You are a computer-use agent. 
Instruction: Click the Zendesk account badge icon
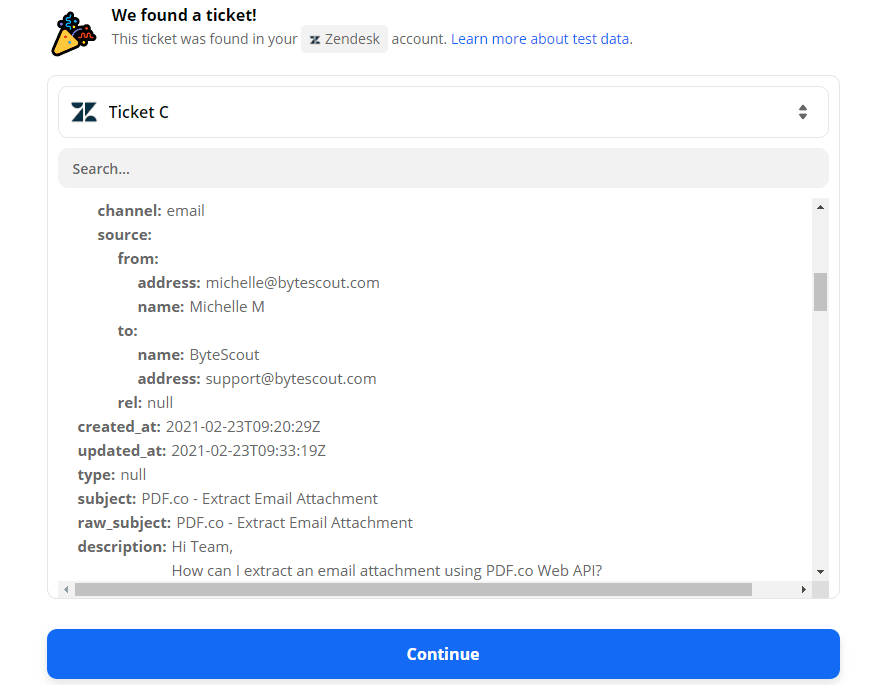coord(316,39)
